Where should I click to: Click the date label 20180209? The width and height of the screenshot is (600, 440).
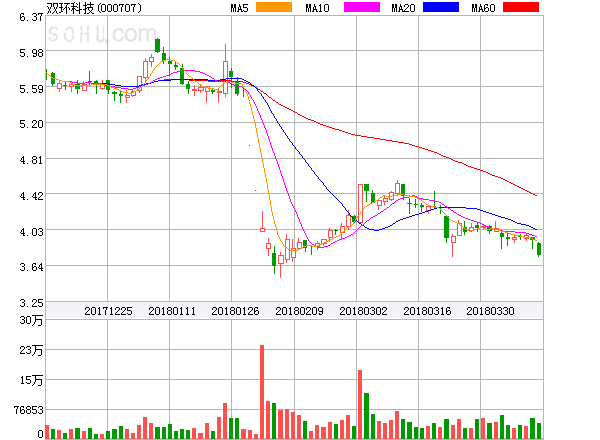tap(299, 311)
